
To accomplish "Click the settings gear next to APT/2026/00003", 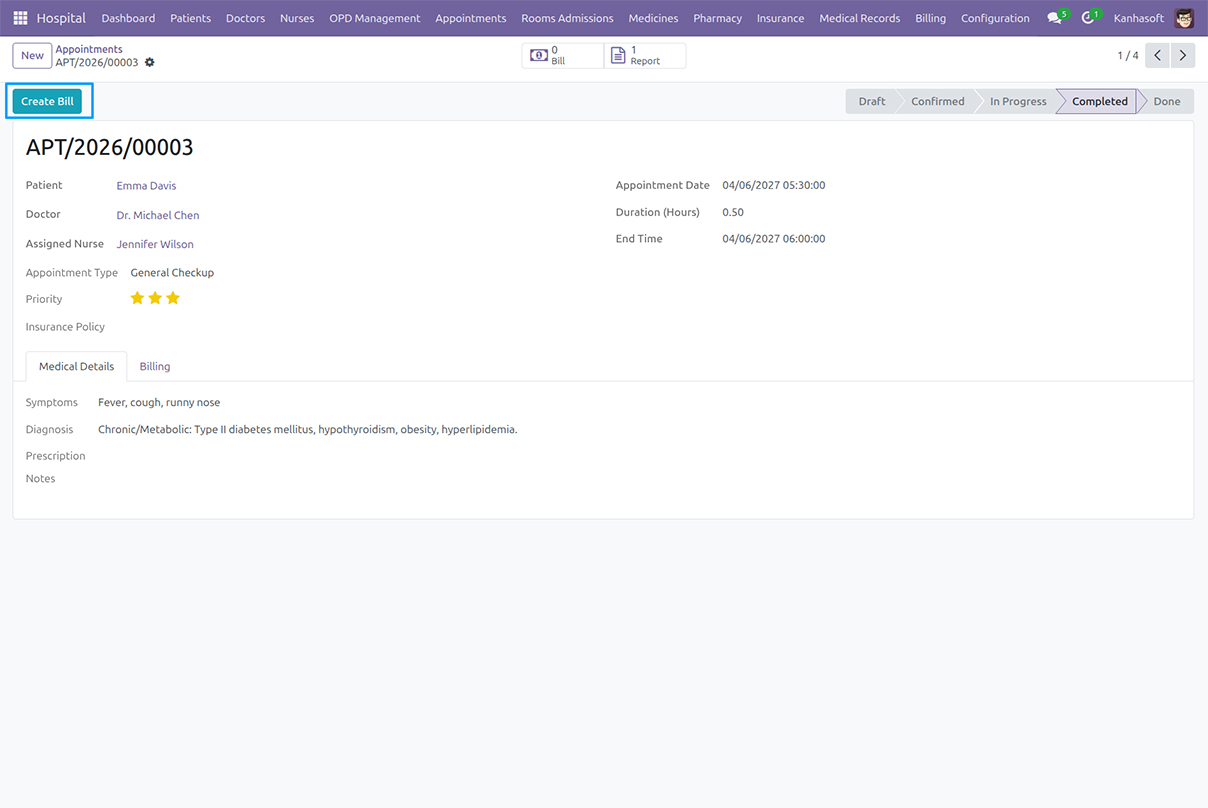I will [x=148, y=61].
